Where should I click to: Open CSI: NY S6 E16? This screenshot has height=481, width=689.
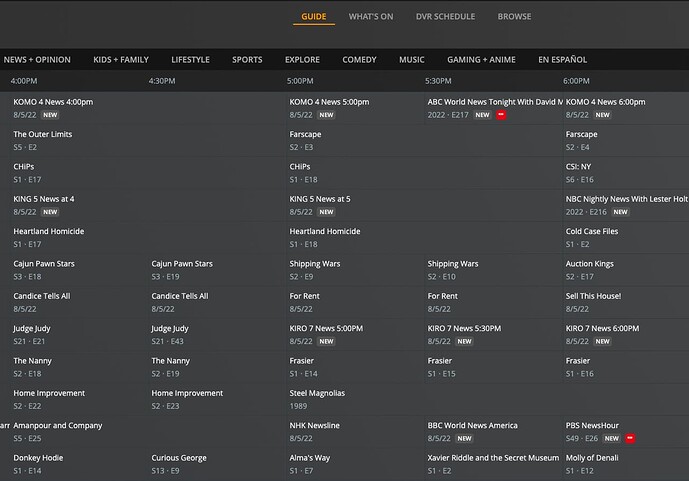[x=626, y=173]
